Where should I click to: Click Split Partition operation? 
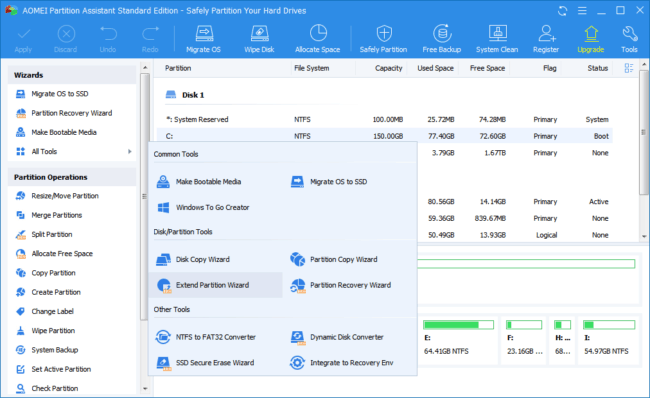(x=44, y=234)
